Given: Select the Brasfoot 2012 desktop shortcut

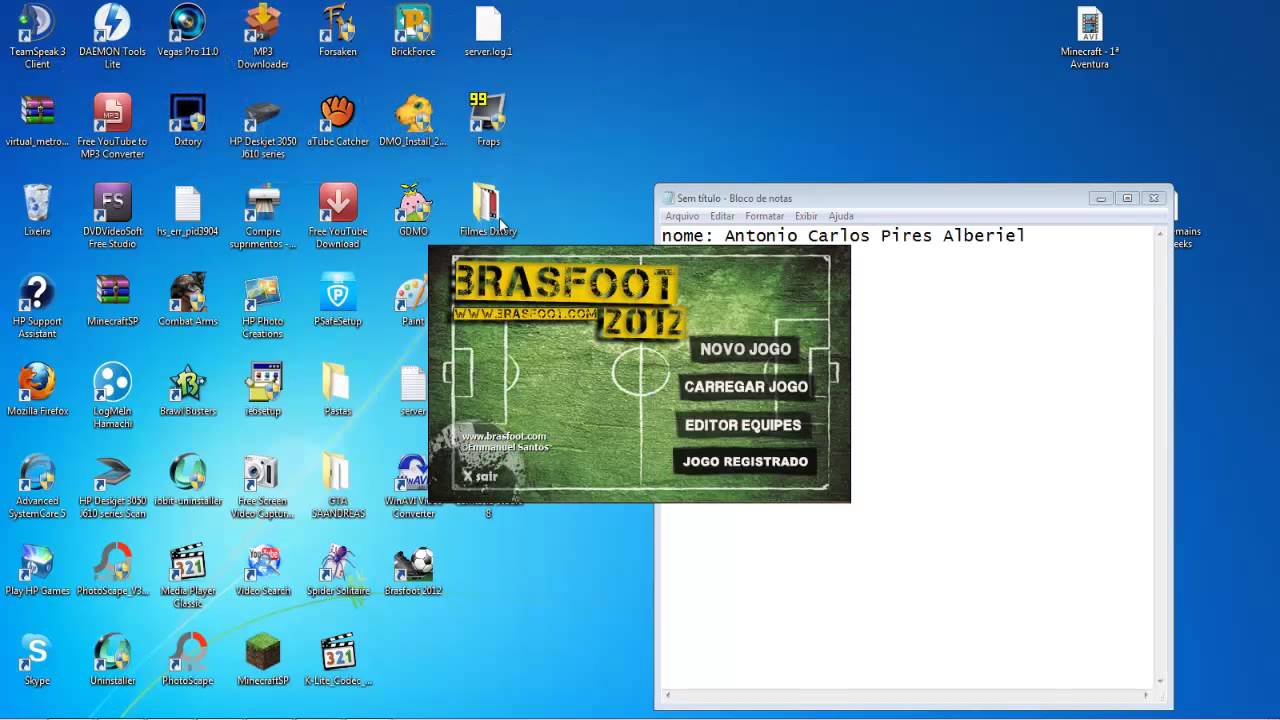Looking at the screenshot, I should [x=413, y=571].
